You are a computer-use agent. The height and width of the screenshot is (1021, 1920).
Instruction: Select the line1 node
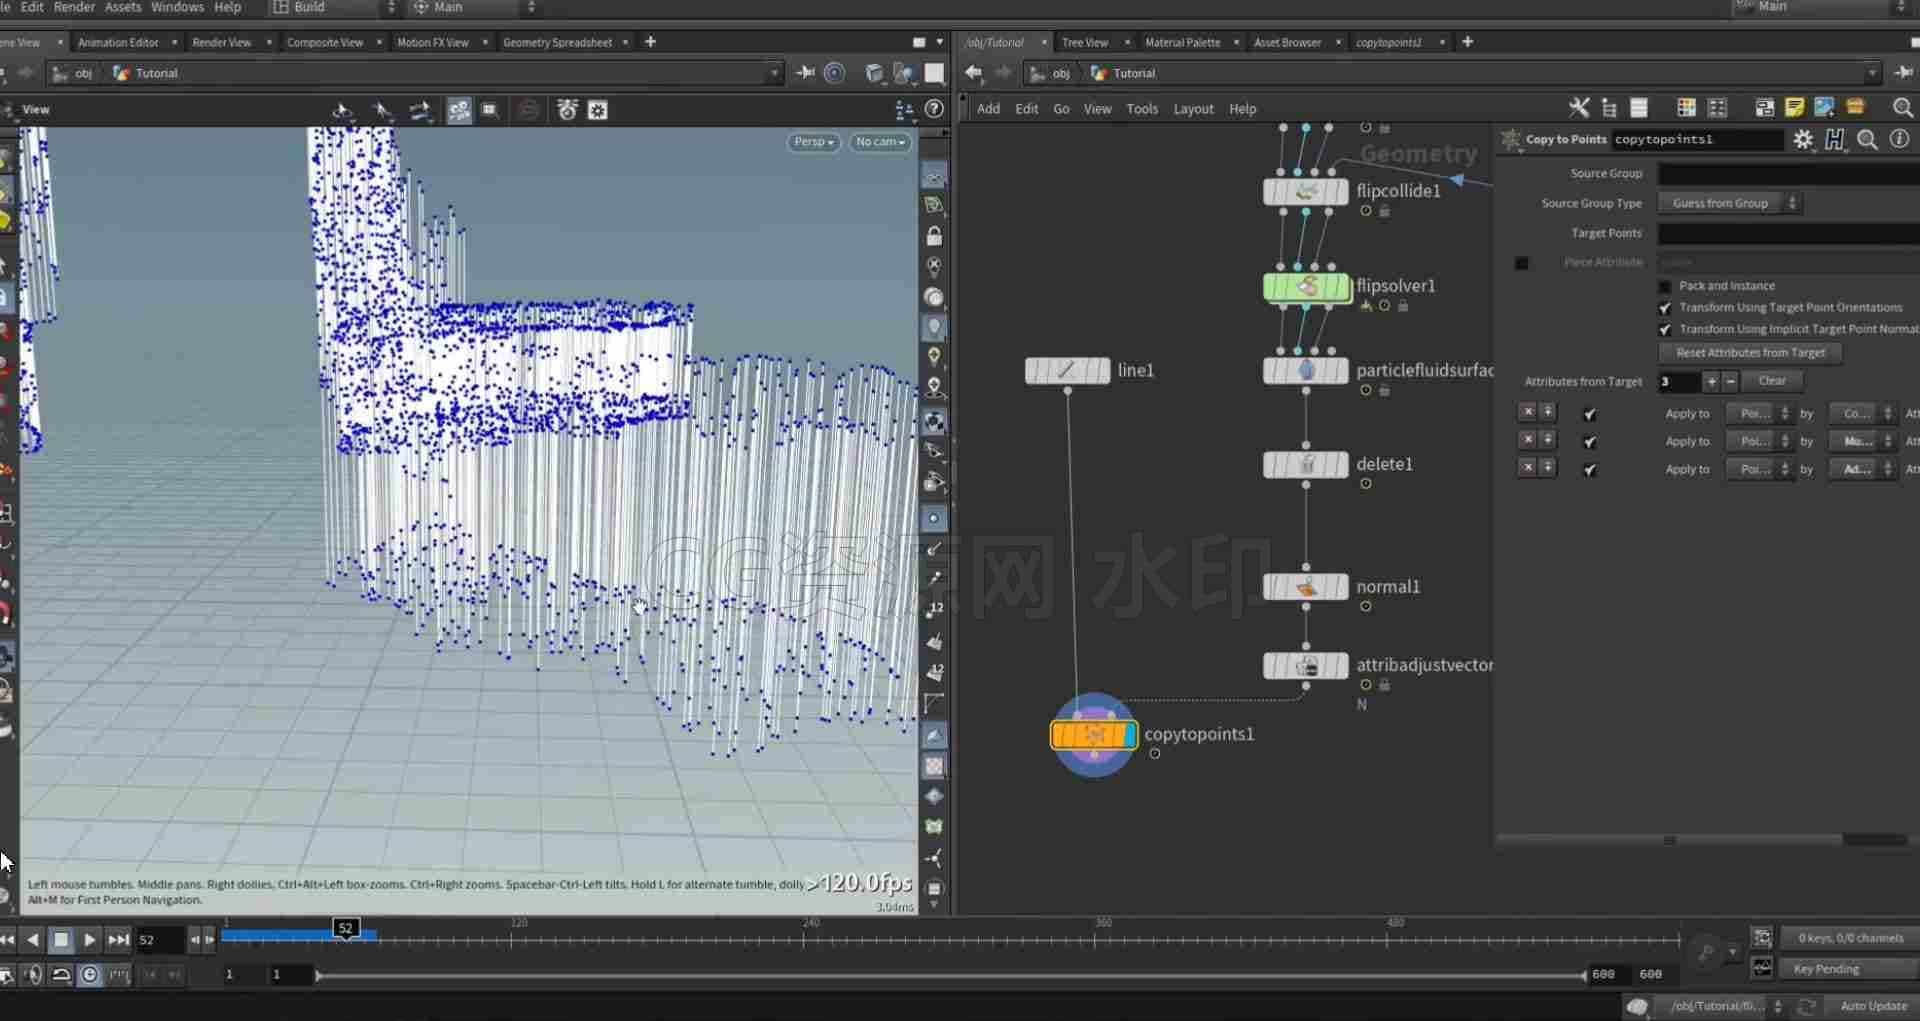coord(1067,371)
